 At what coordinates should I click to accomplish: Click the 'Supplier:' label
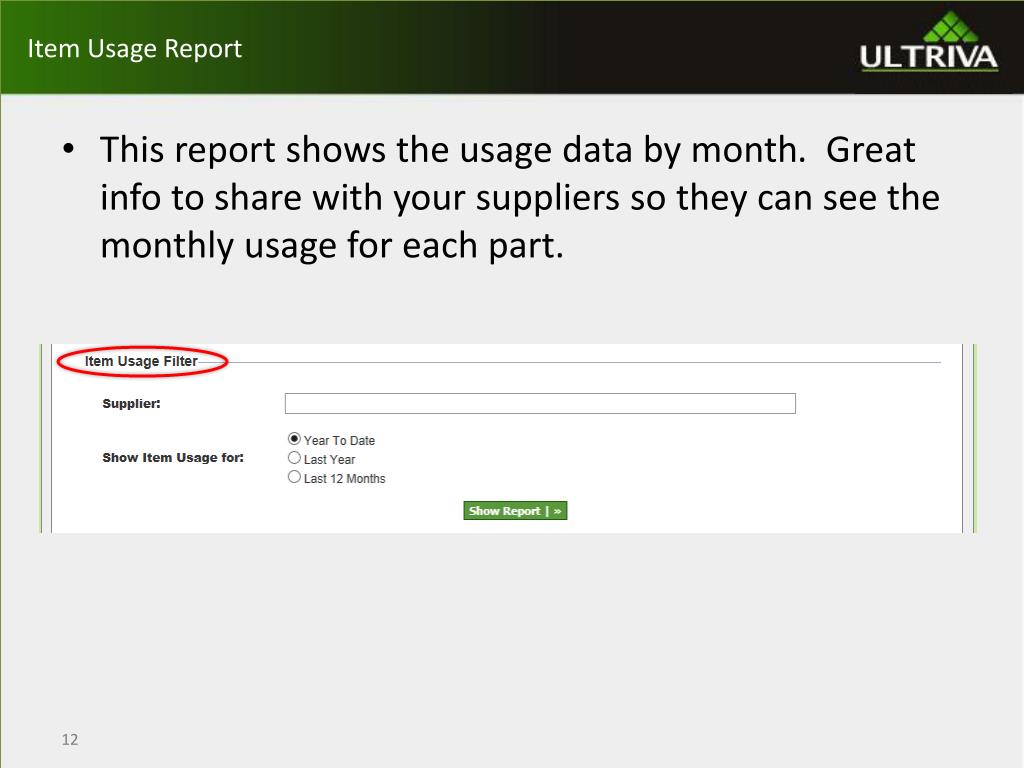(131, 404)
